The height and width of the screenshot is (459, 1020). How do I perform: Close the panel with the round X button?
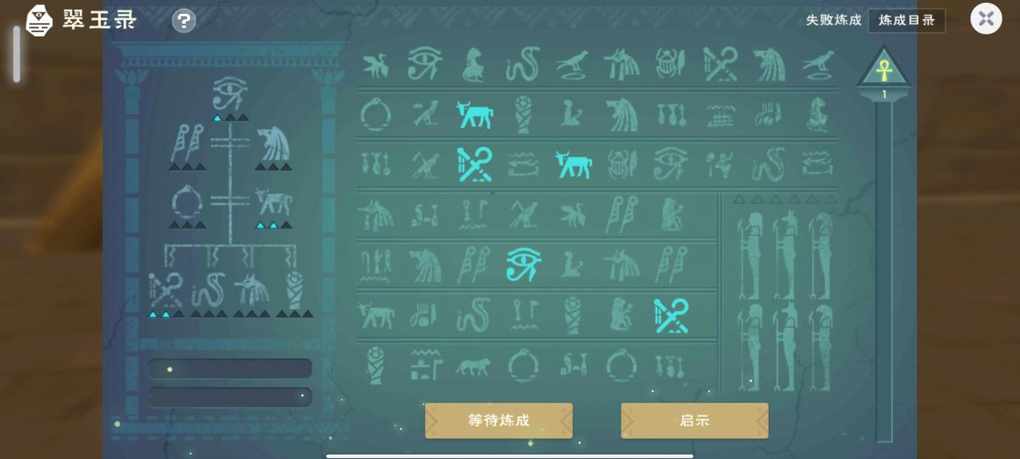(986, 18)
